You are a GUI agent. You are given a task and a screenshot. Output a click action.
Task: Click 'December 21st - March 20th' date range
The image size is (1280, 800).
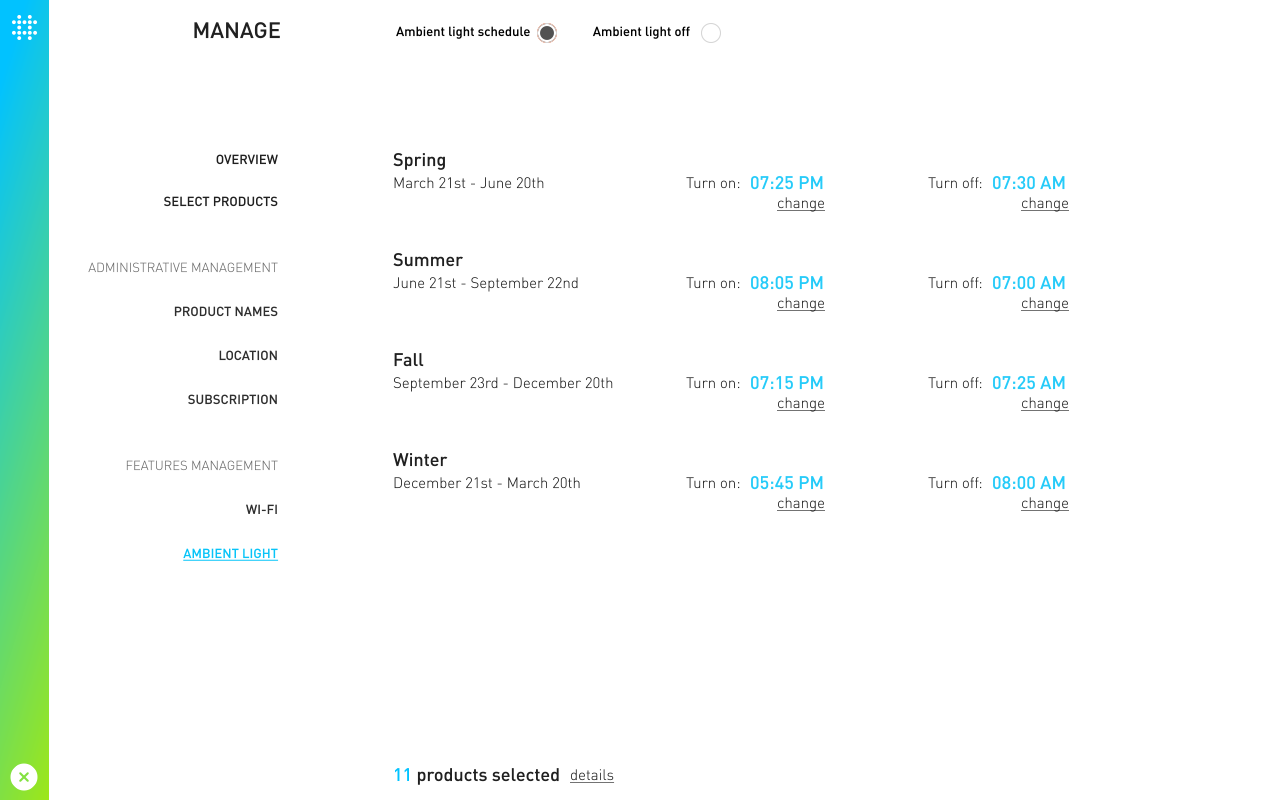point(487,483)
